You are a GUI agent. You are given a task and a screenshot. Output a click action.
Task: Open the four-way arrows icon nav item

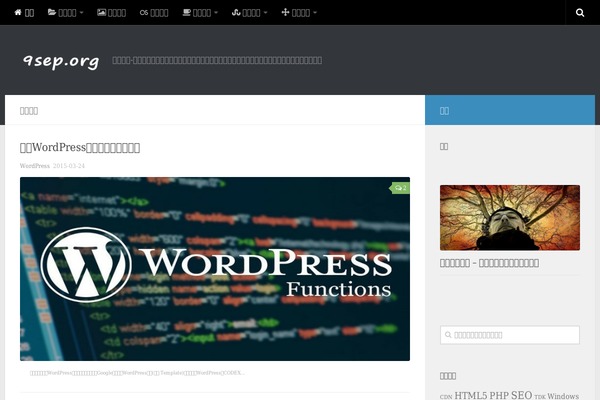pyautogui.click(x=299, y=13)
